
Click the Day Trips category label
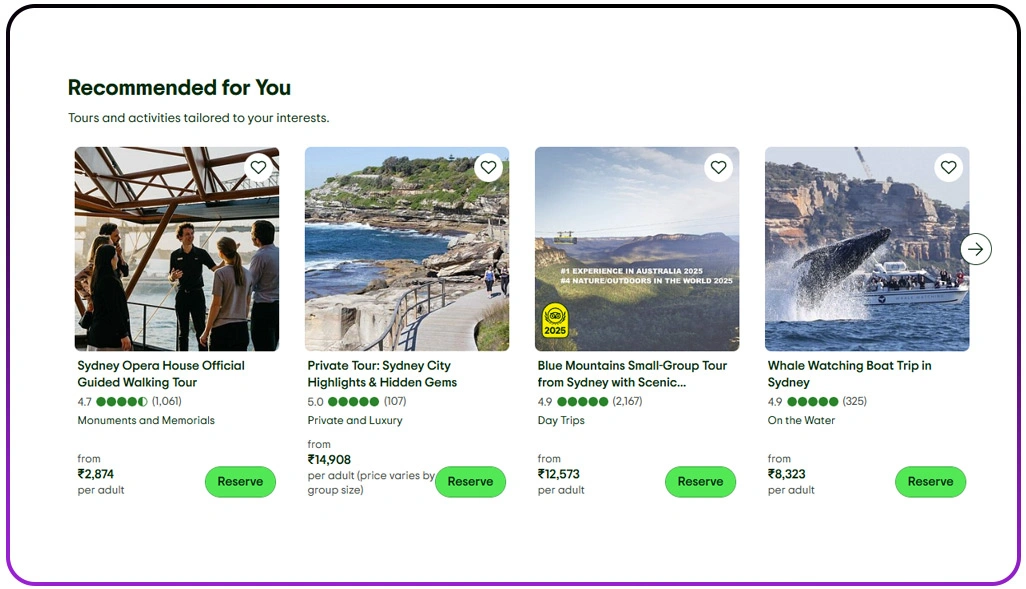(x=559, y=420)
